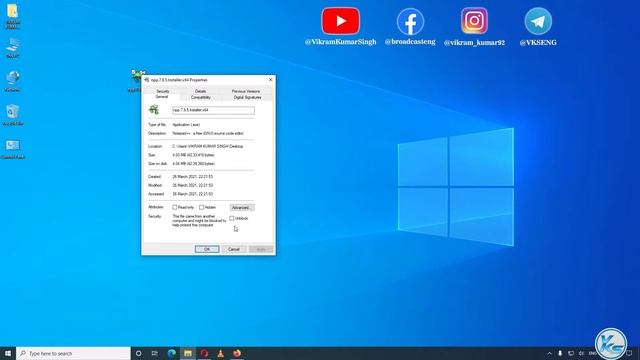This screenshot has width=640, height=360.
Task: Switch to the Security tab
Action: point(163,91)
